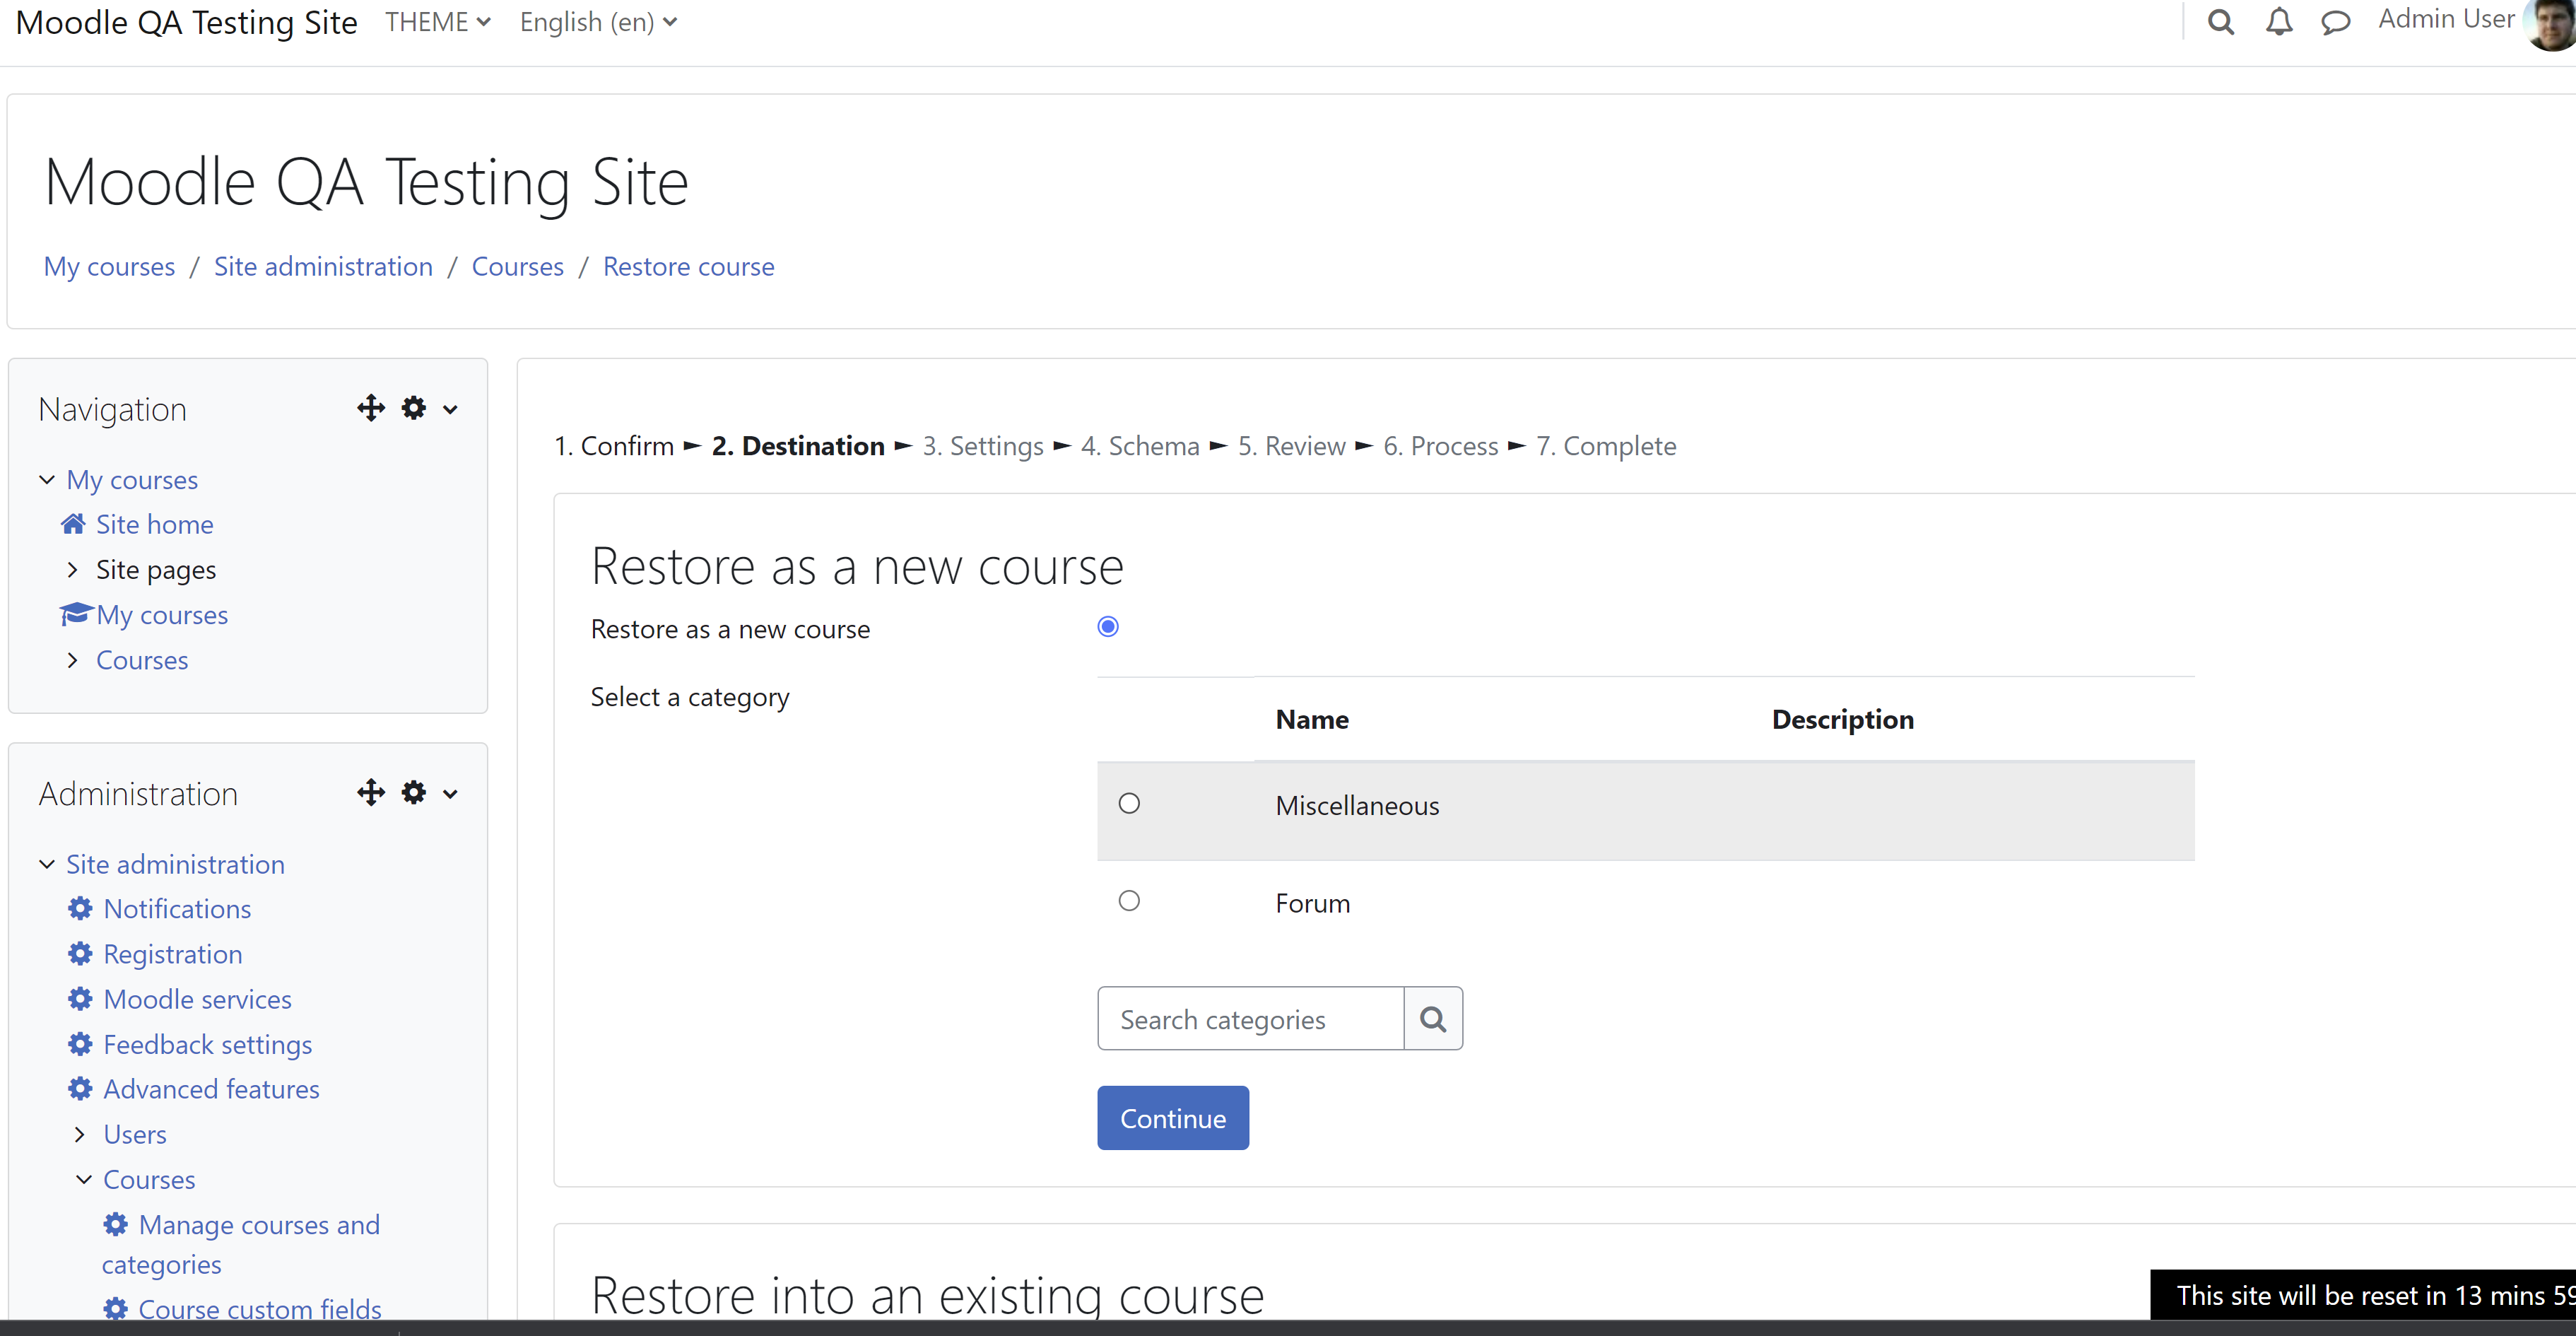
Task: Click magnifier button for Search categories
Action: click(1433, 1018)
